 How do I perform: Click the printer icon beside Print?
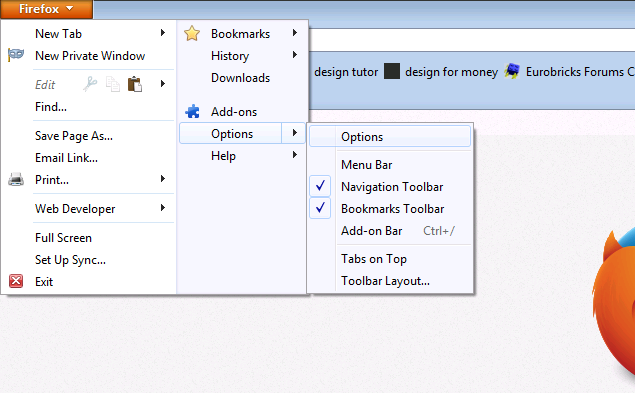coord(16,179)
